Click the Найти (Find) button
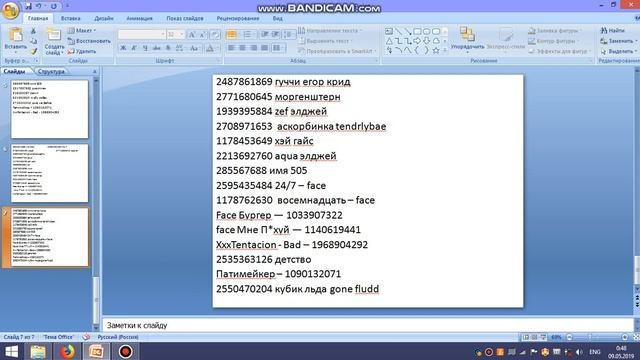 click(612, 31)
